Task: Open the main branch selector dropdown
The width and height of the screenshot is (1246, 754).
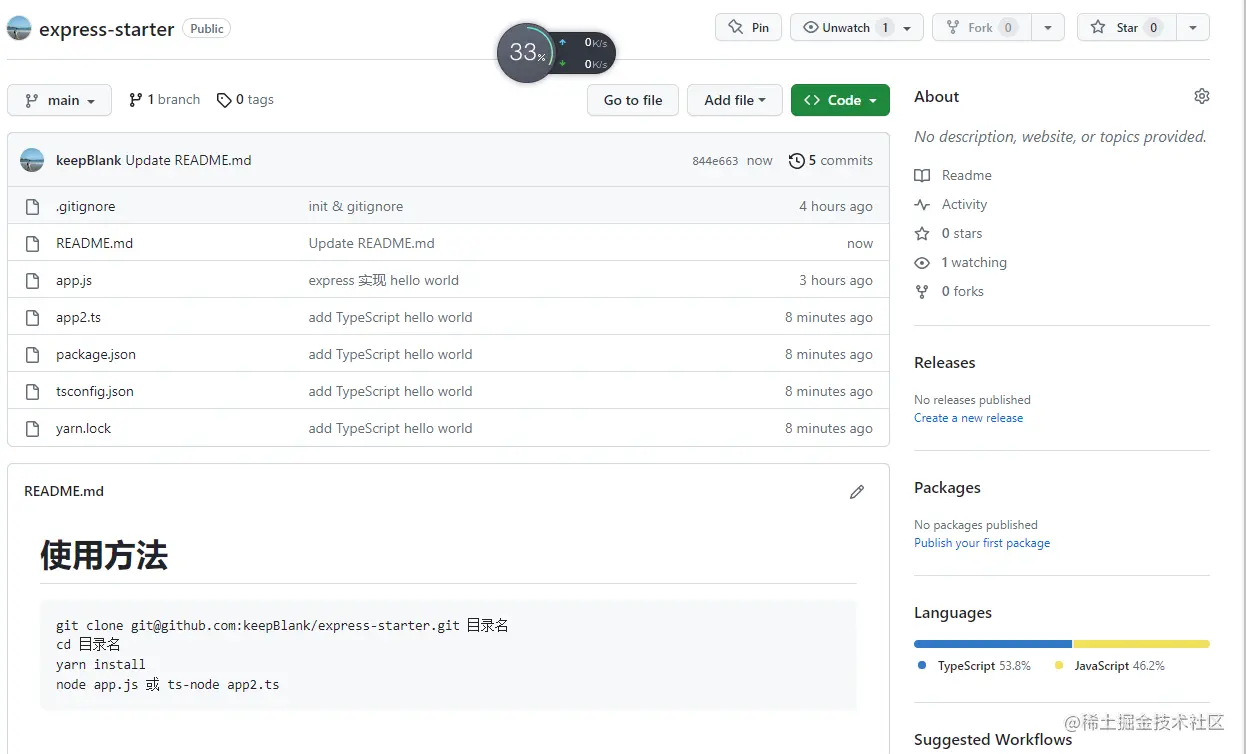Action: coord(59,100)
